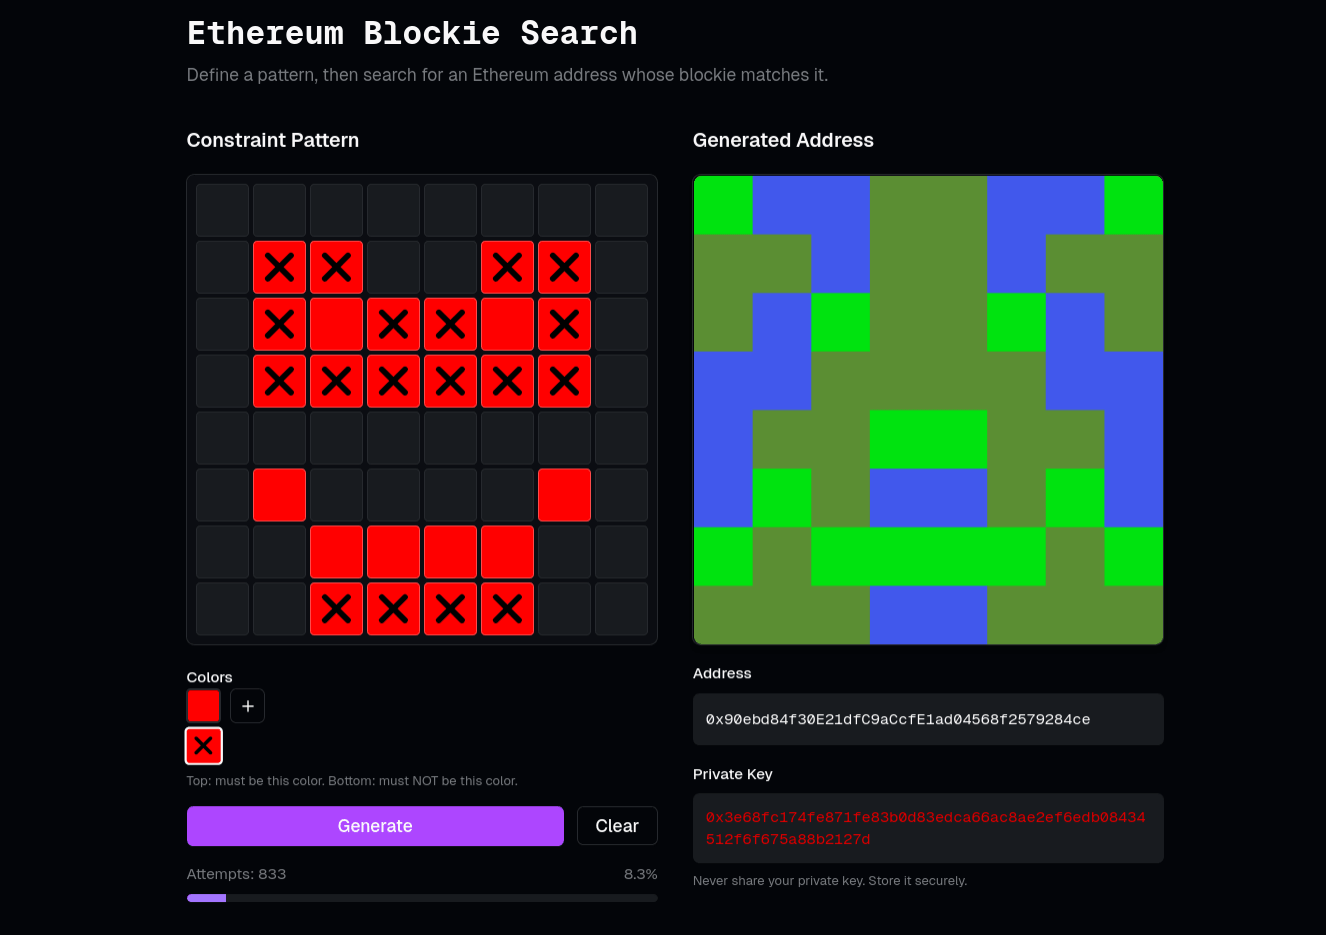Toggle X cell at row 8, column 6
This screenshot has height=935, width=1326.
click(x=507, y=609)
